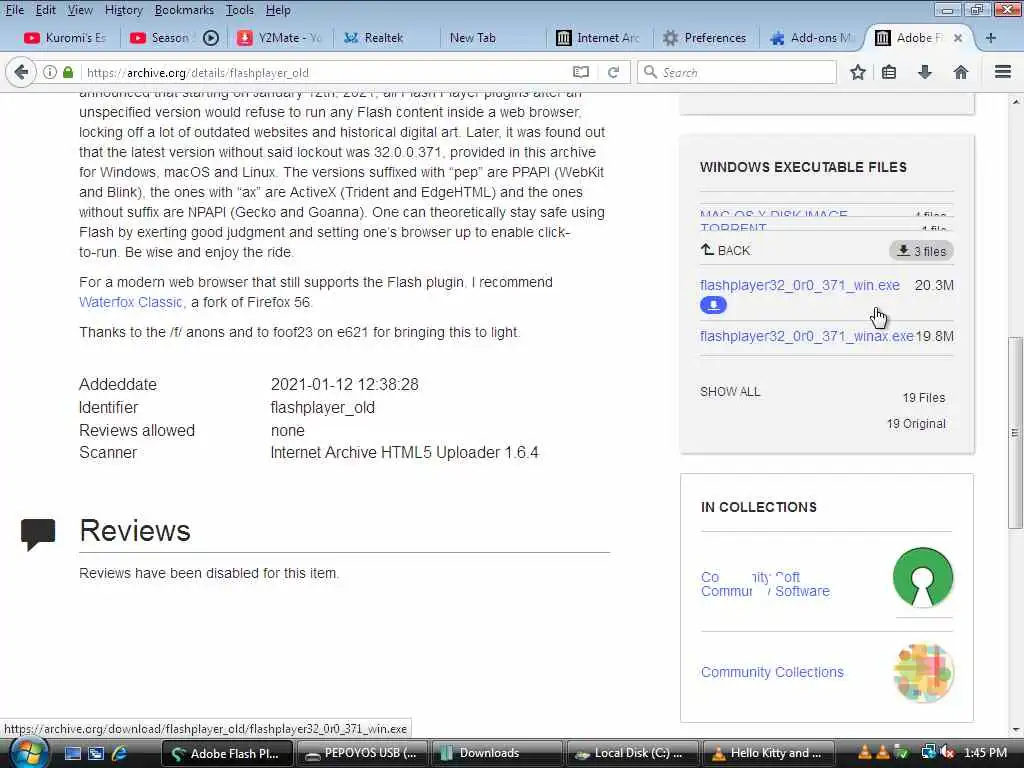The image size is (1024, 768).
Task: Click the '19 Files' count text
Action: click(923, 398)
